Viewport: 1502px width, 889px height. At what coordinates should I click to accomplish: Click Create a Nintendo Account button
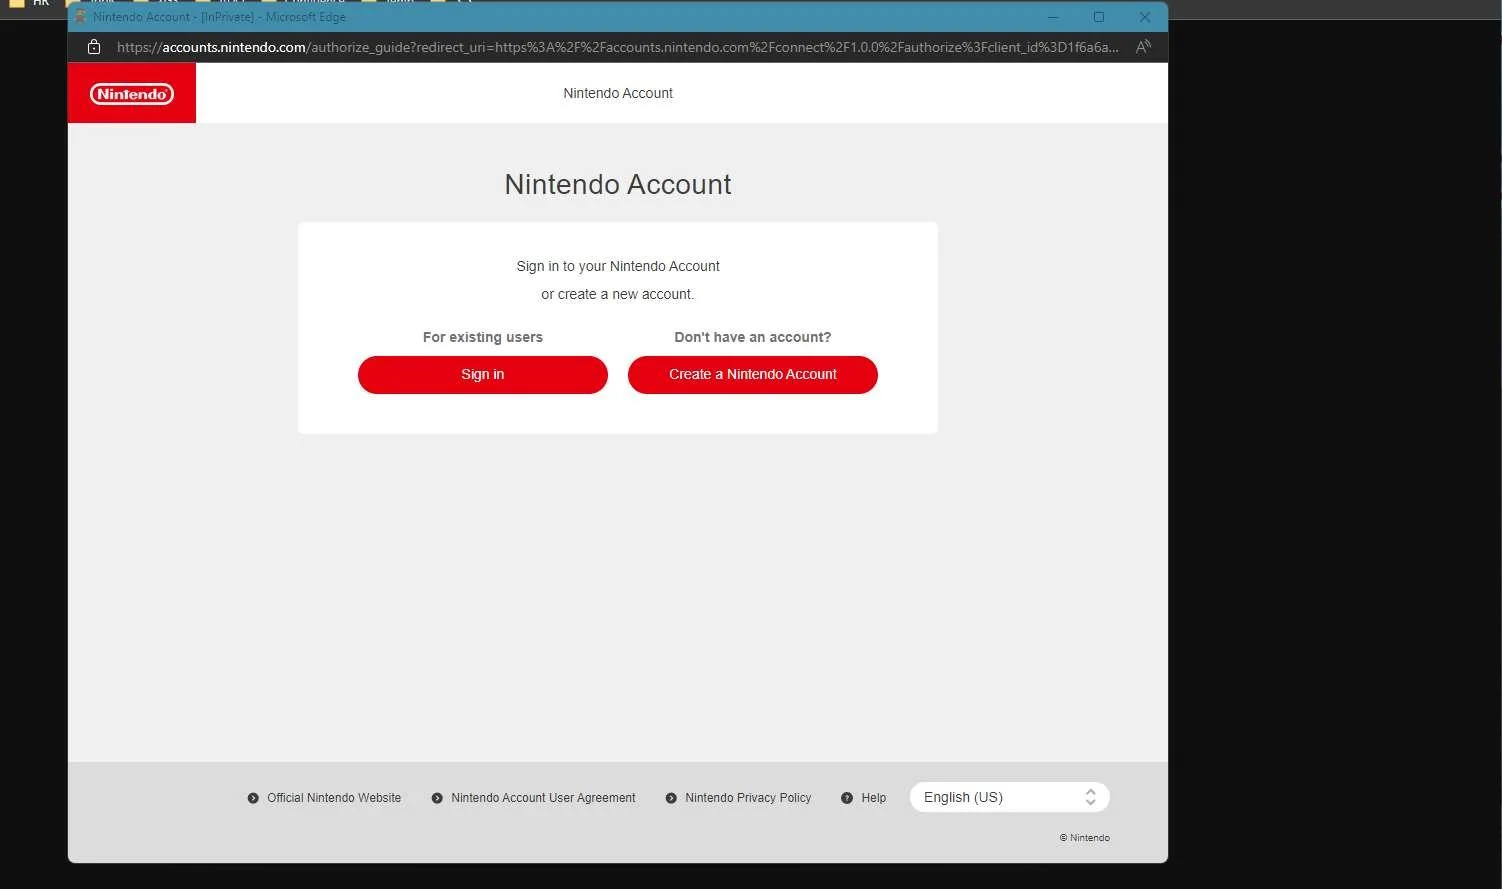pos(753,375)
